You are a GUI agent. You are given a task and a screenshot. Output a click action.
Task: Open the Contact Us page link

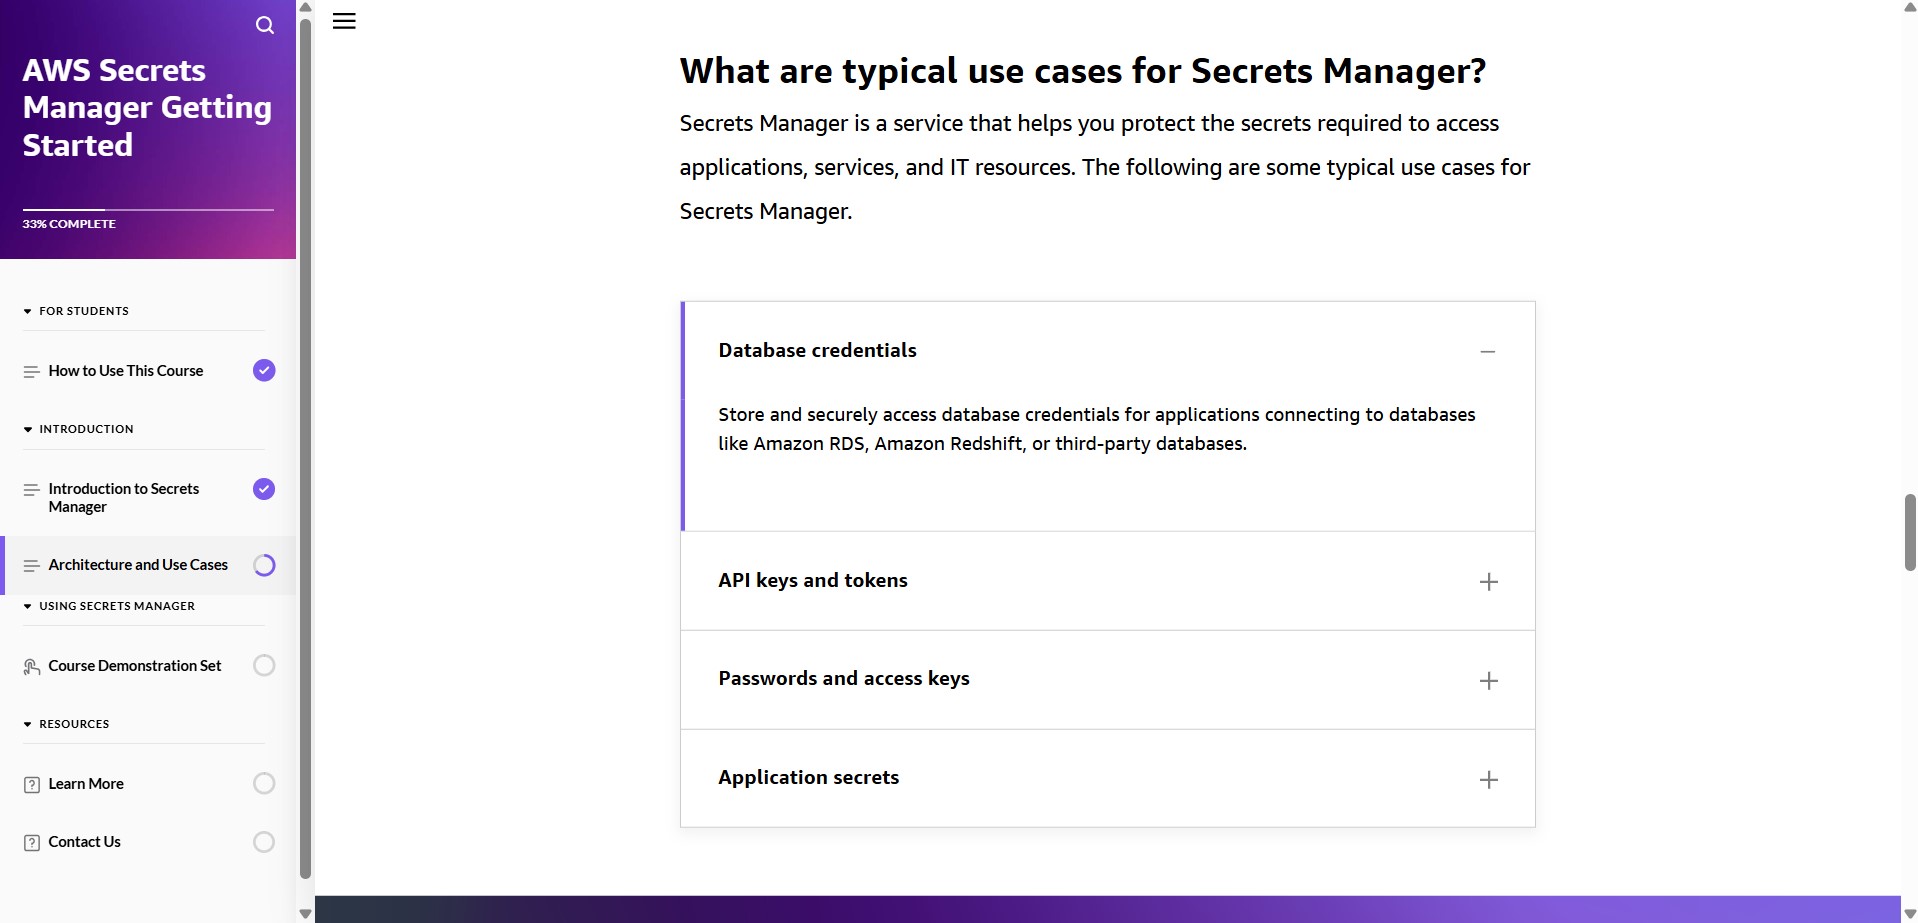tap(84, 842)
